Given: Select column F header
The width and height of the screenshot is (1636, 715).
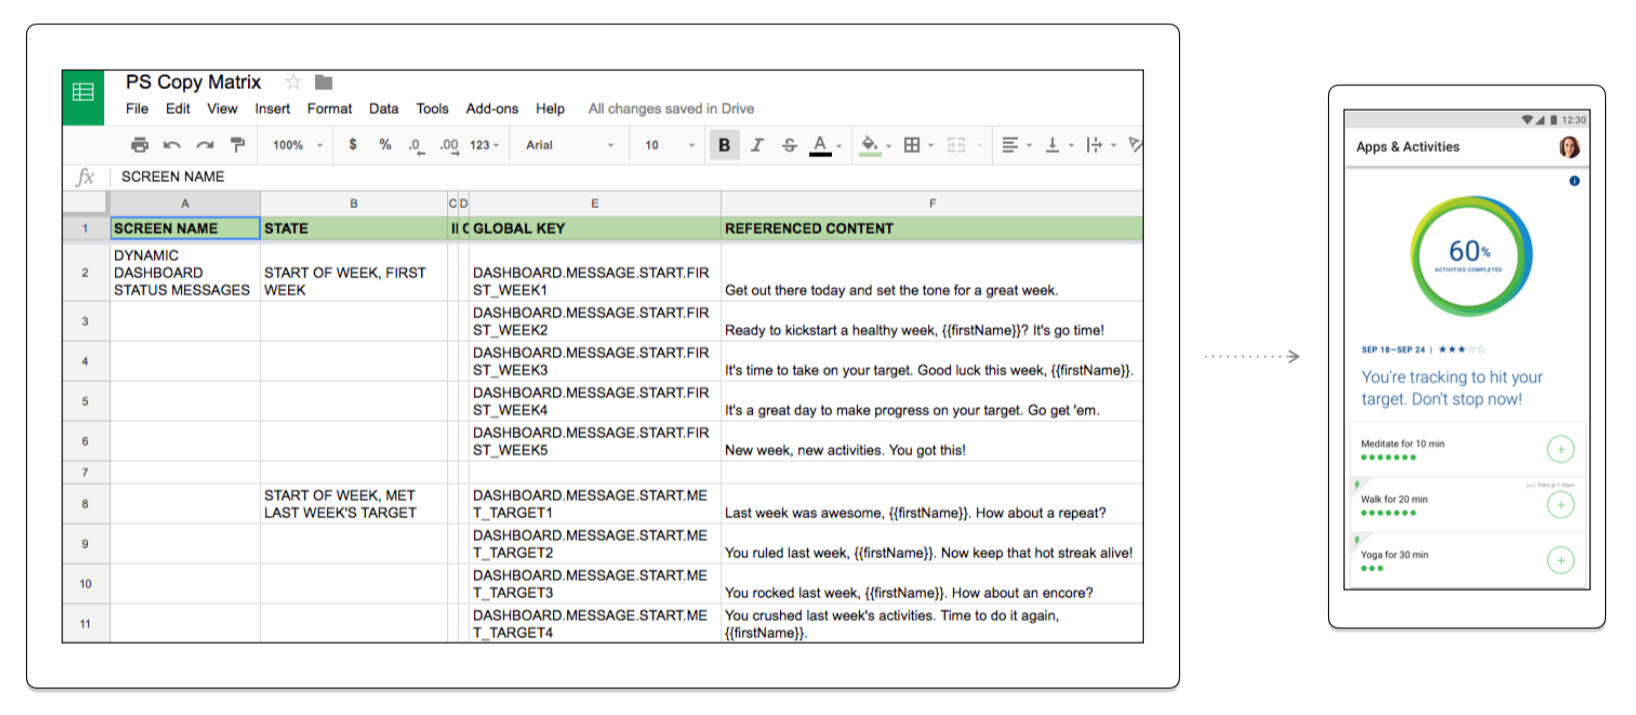Looking at the screenshot, I should (x=932, y=203).
